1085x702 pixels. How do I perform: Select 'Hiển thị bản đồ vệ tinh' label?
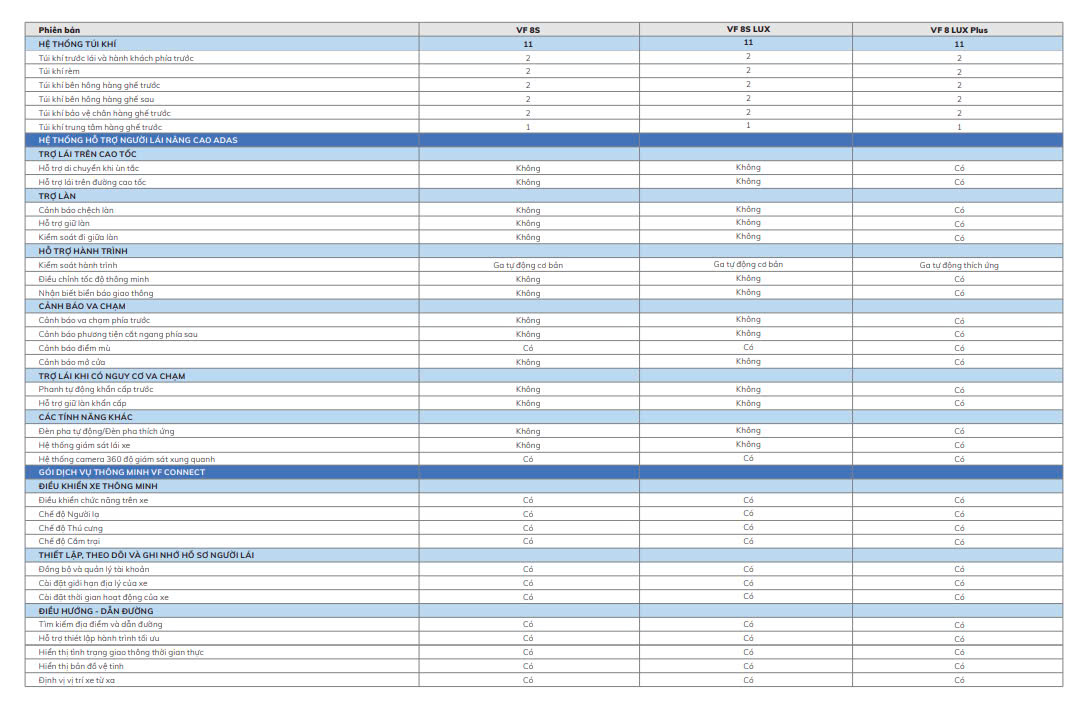pos(81,666)
